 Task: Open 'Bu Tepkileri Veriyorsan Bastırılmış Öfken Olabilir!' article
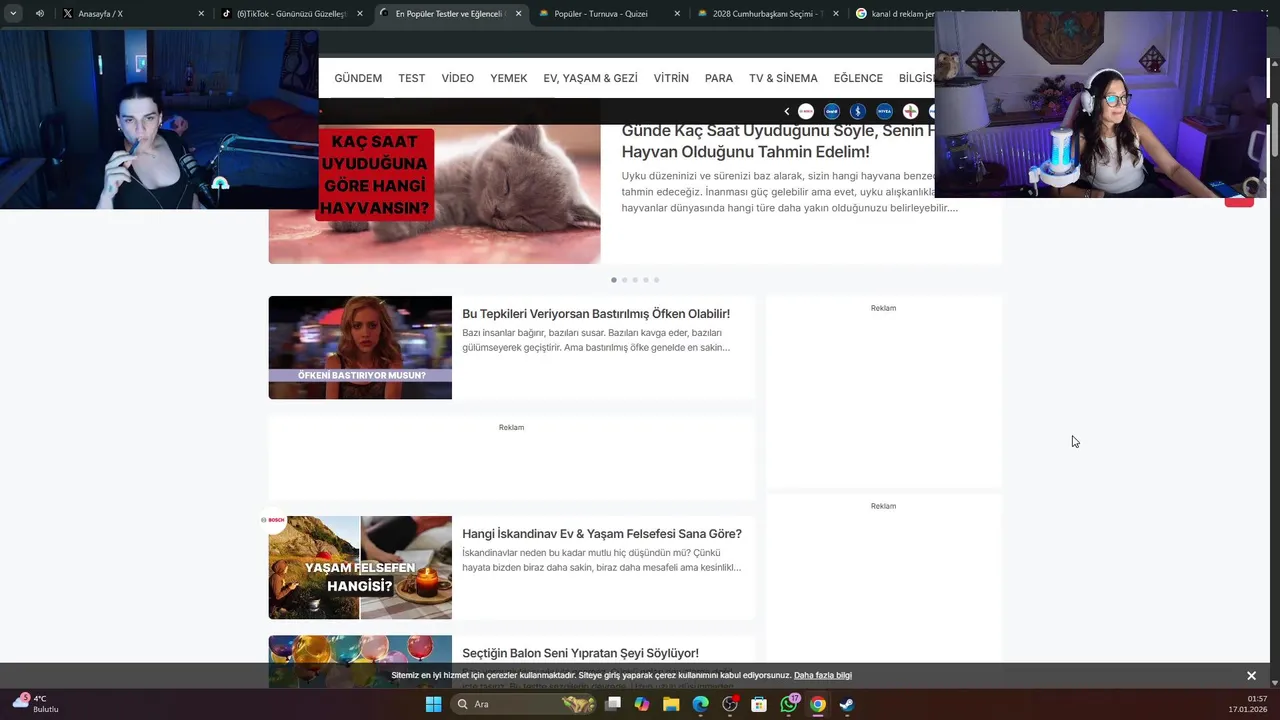click(x=596, y=314)
